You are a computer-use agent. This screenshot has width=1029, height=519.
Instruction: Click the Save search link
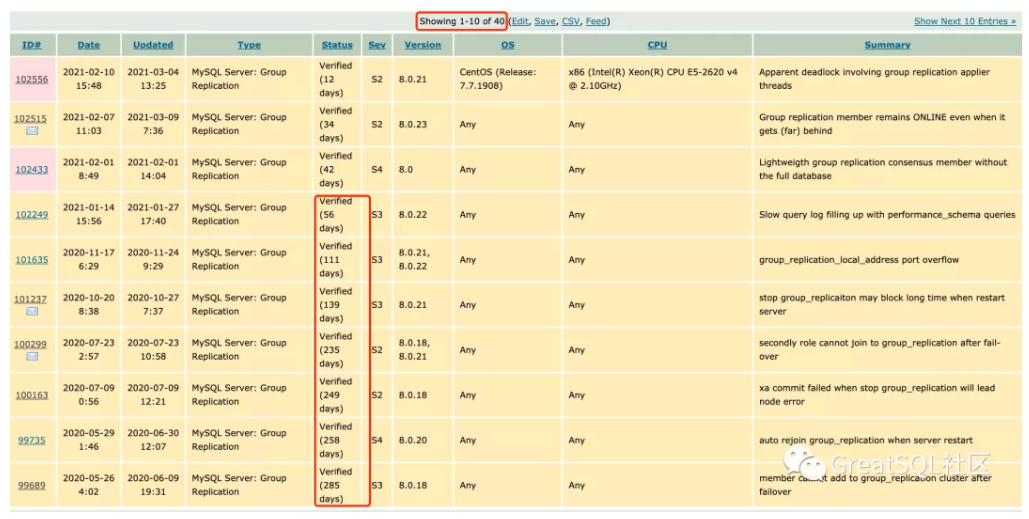544,21
